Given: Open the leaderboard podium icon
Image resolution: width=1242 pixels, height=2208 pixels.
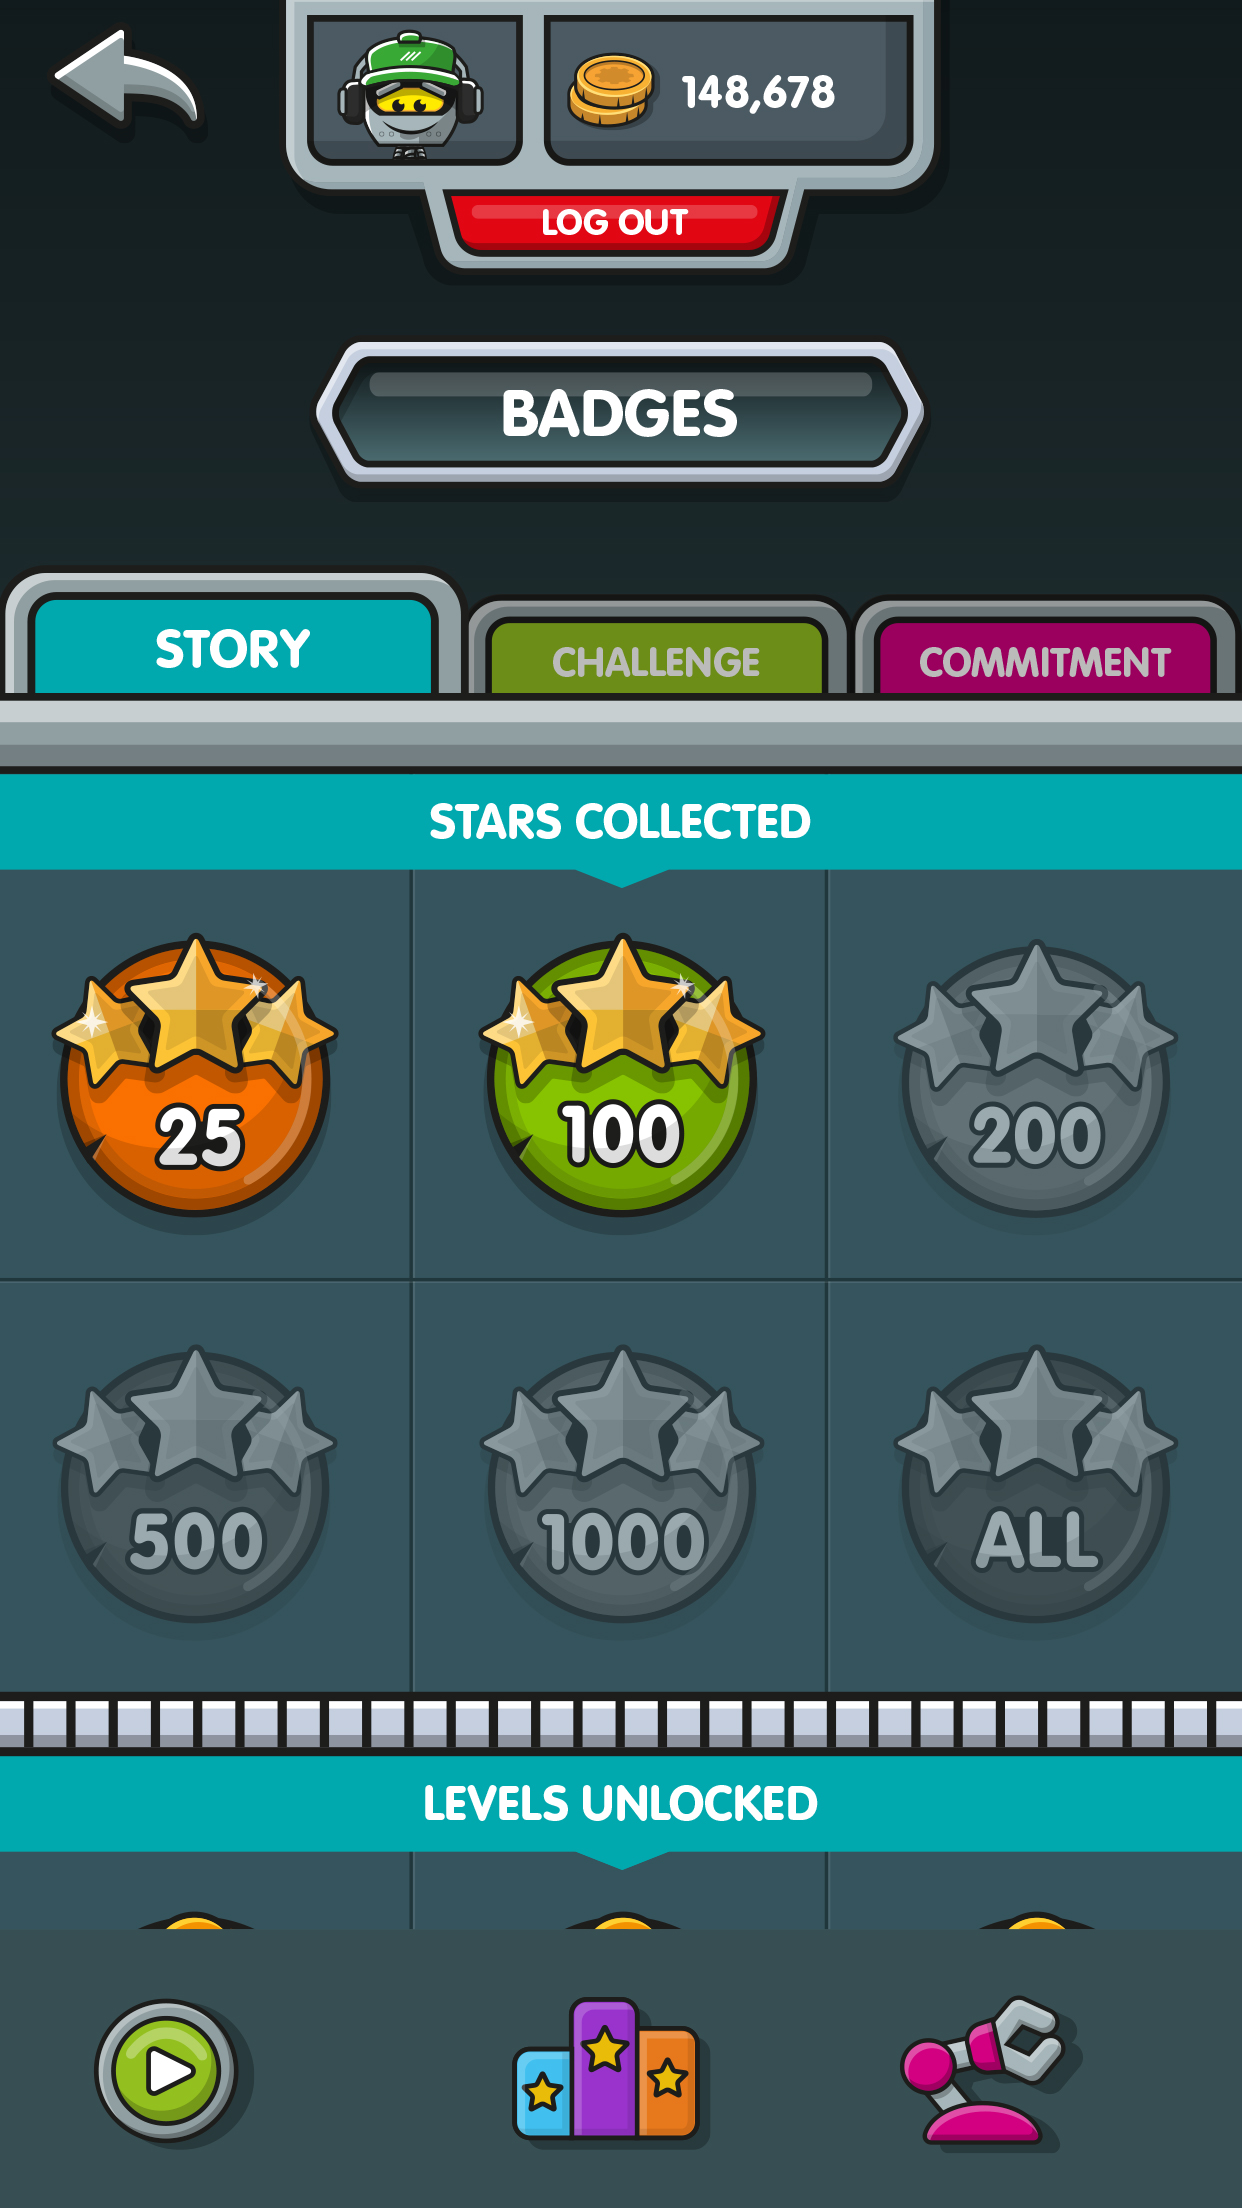Looking at the screenshot, I should tap(605, 2069).
